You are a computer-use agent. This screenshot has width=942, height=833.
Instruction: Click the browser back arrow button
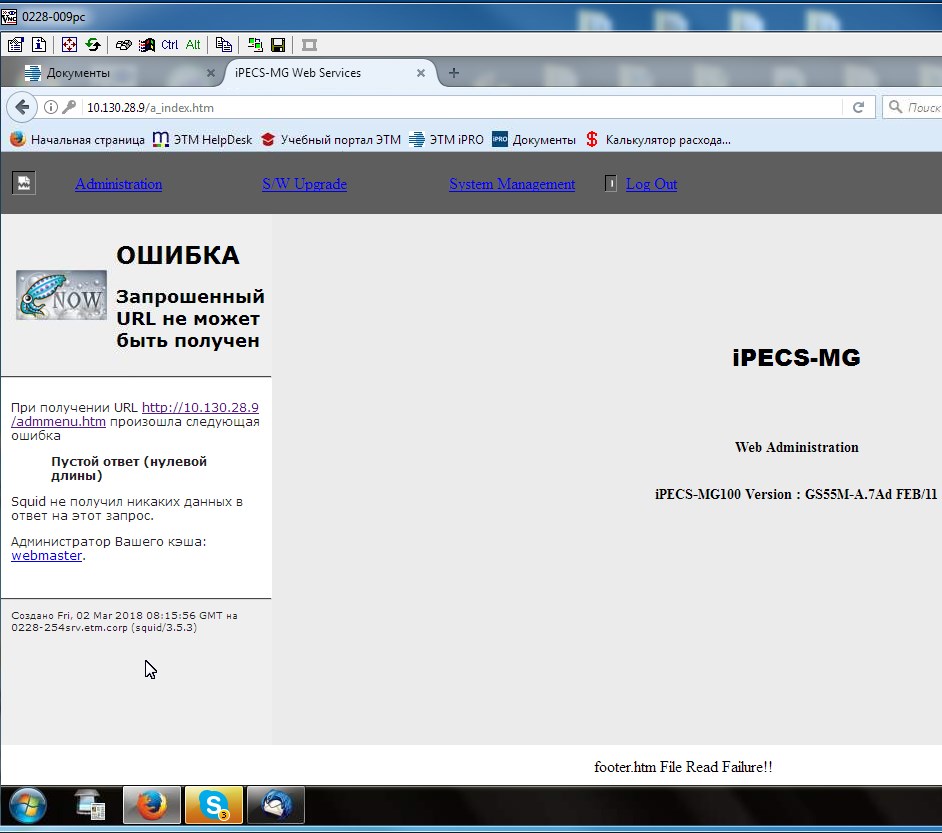[x=22, y=107]
